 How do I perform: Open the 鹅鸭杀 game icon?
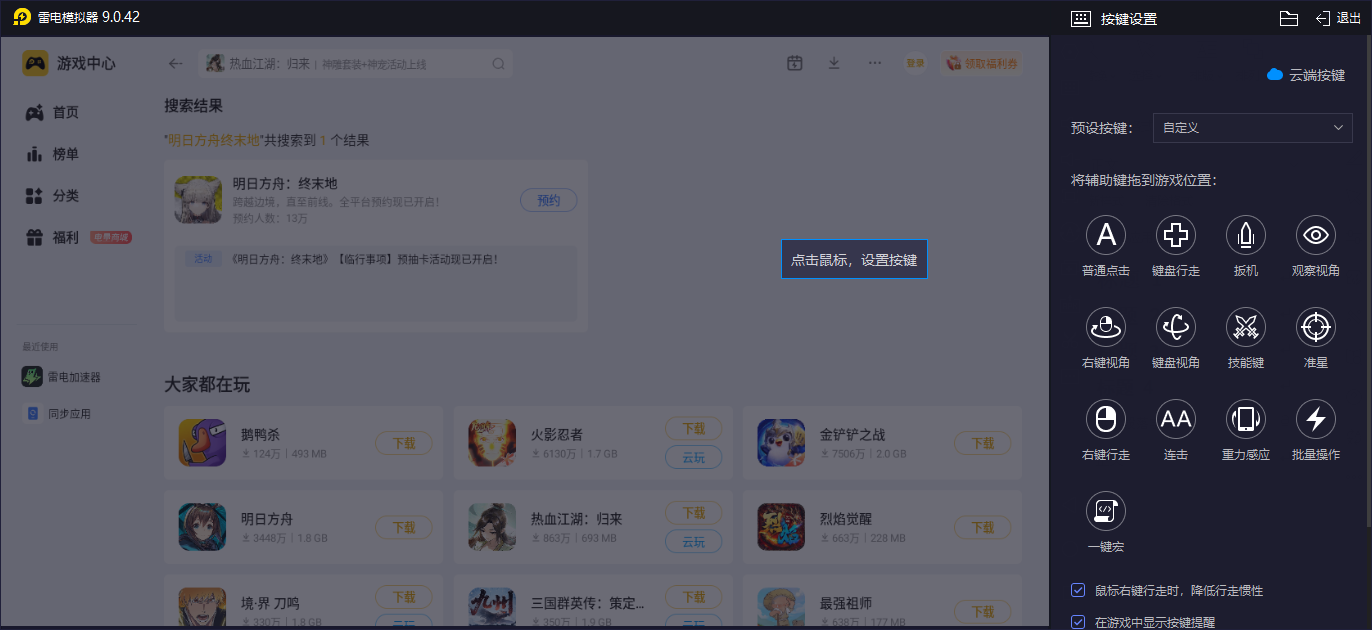coord(202,443)
